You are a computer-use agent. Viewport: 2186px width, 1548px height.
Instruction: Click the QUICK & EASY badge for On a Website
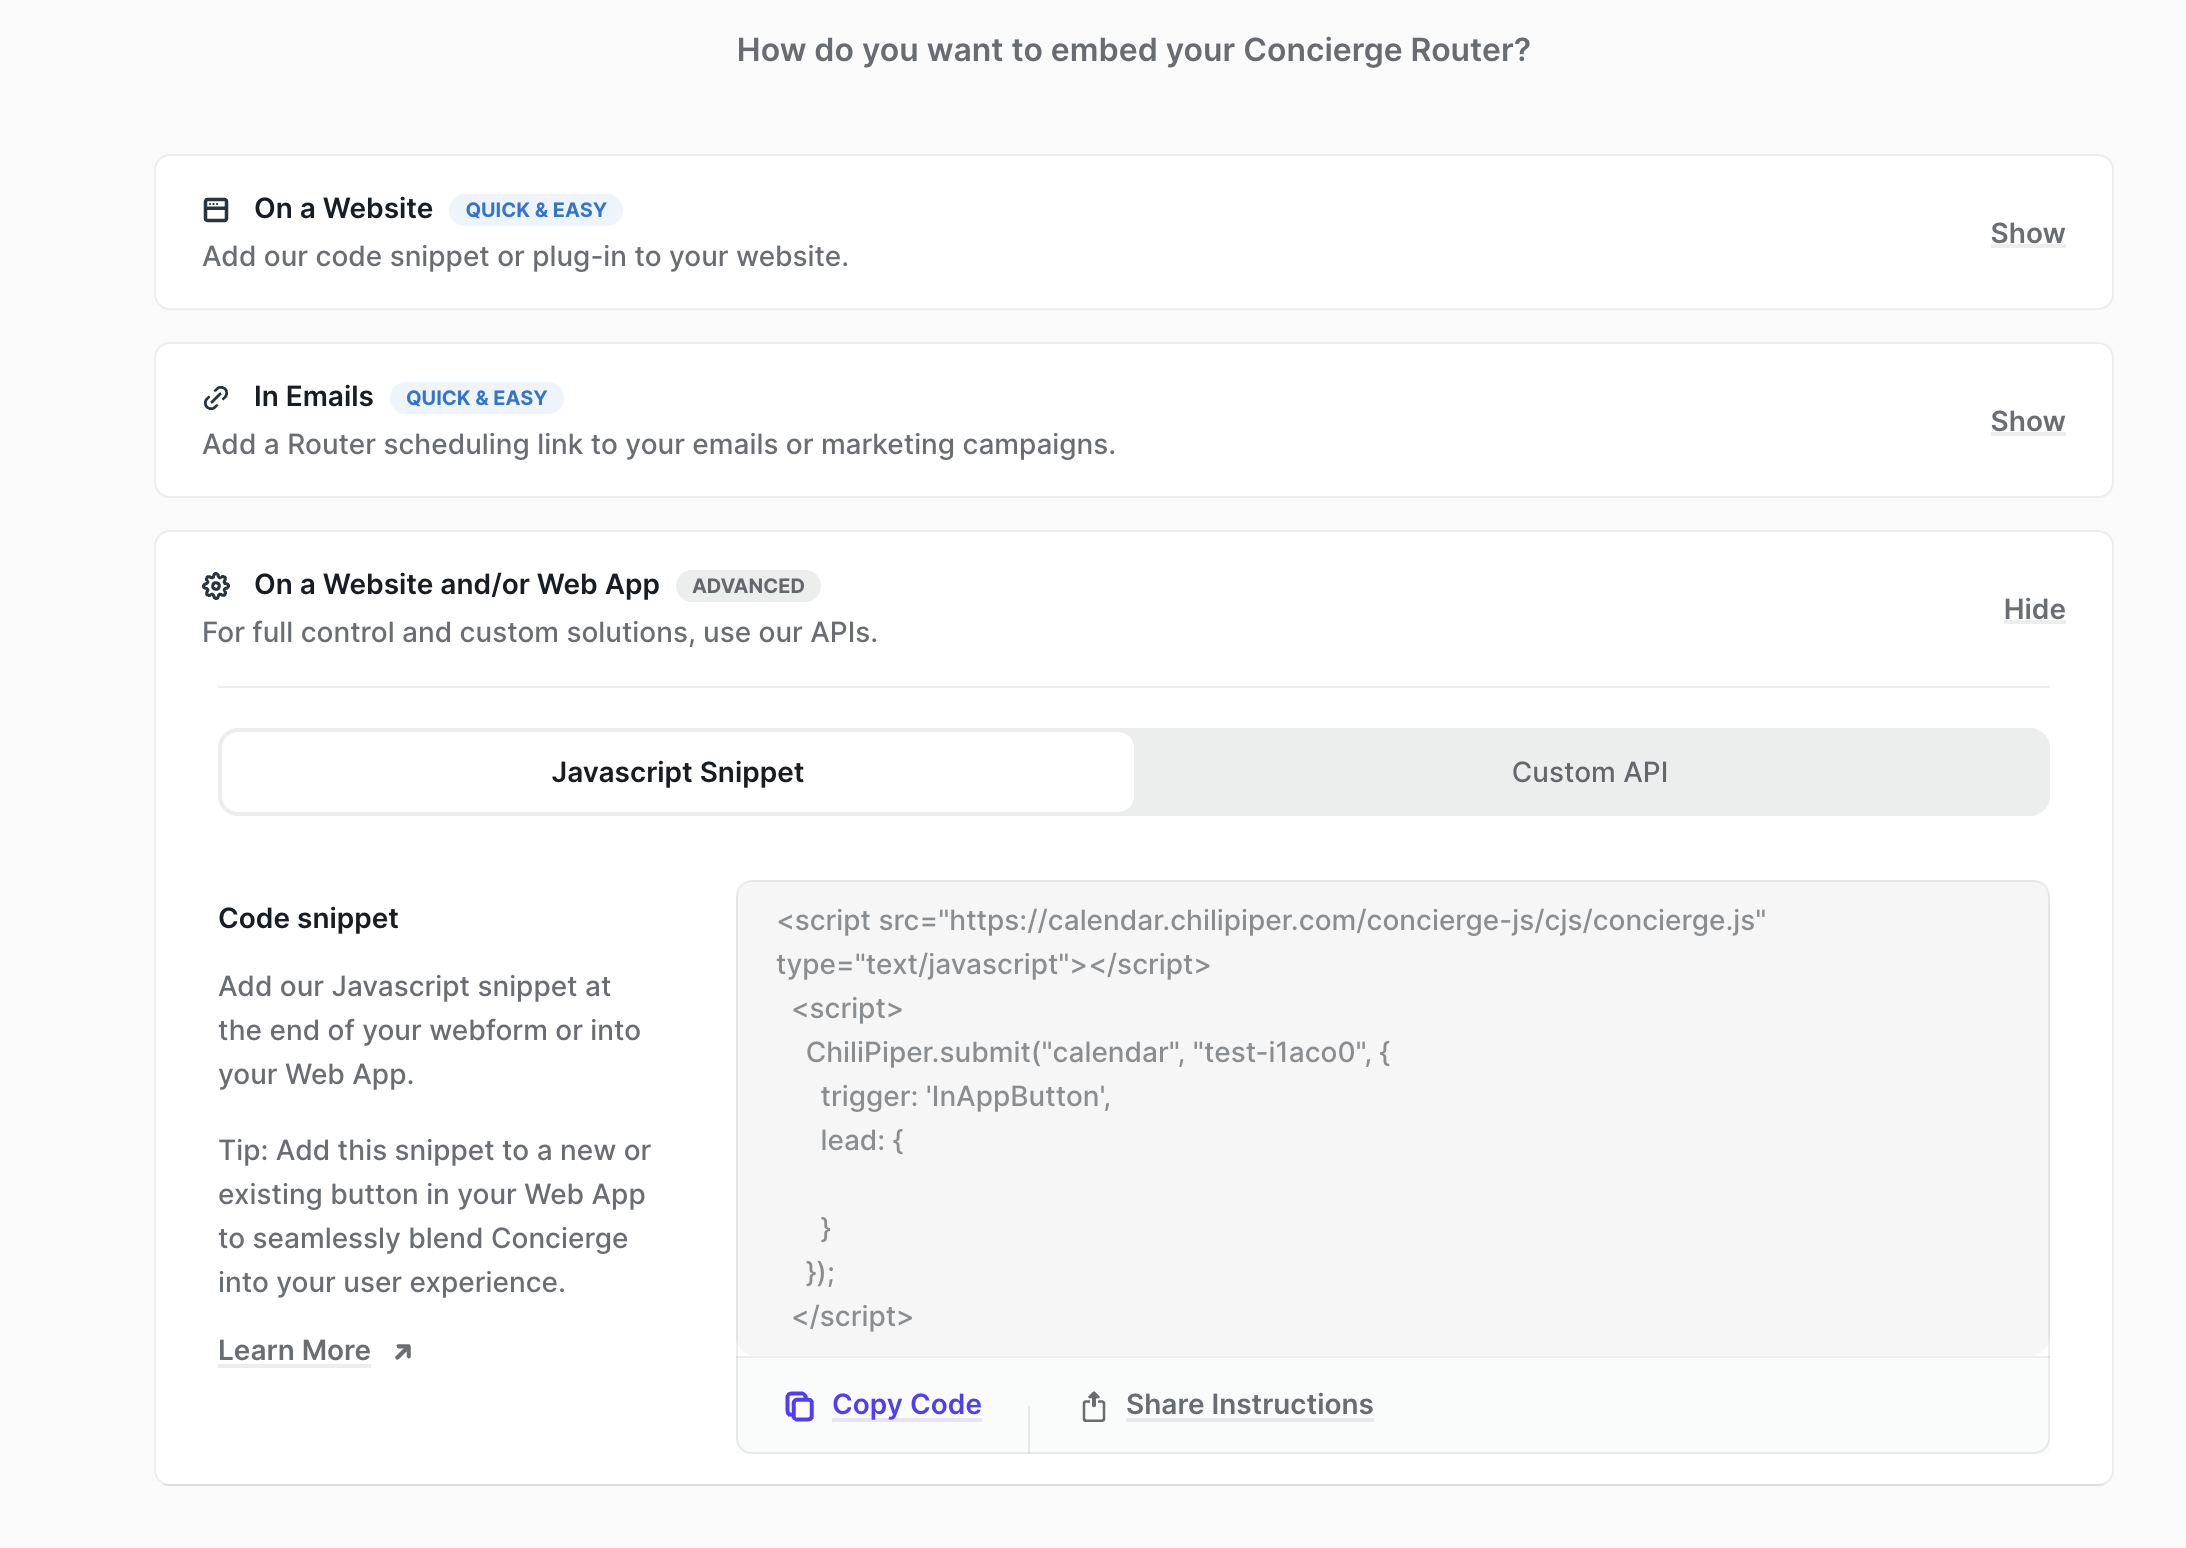[536, 210]
